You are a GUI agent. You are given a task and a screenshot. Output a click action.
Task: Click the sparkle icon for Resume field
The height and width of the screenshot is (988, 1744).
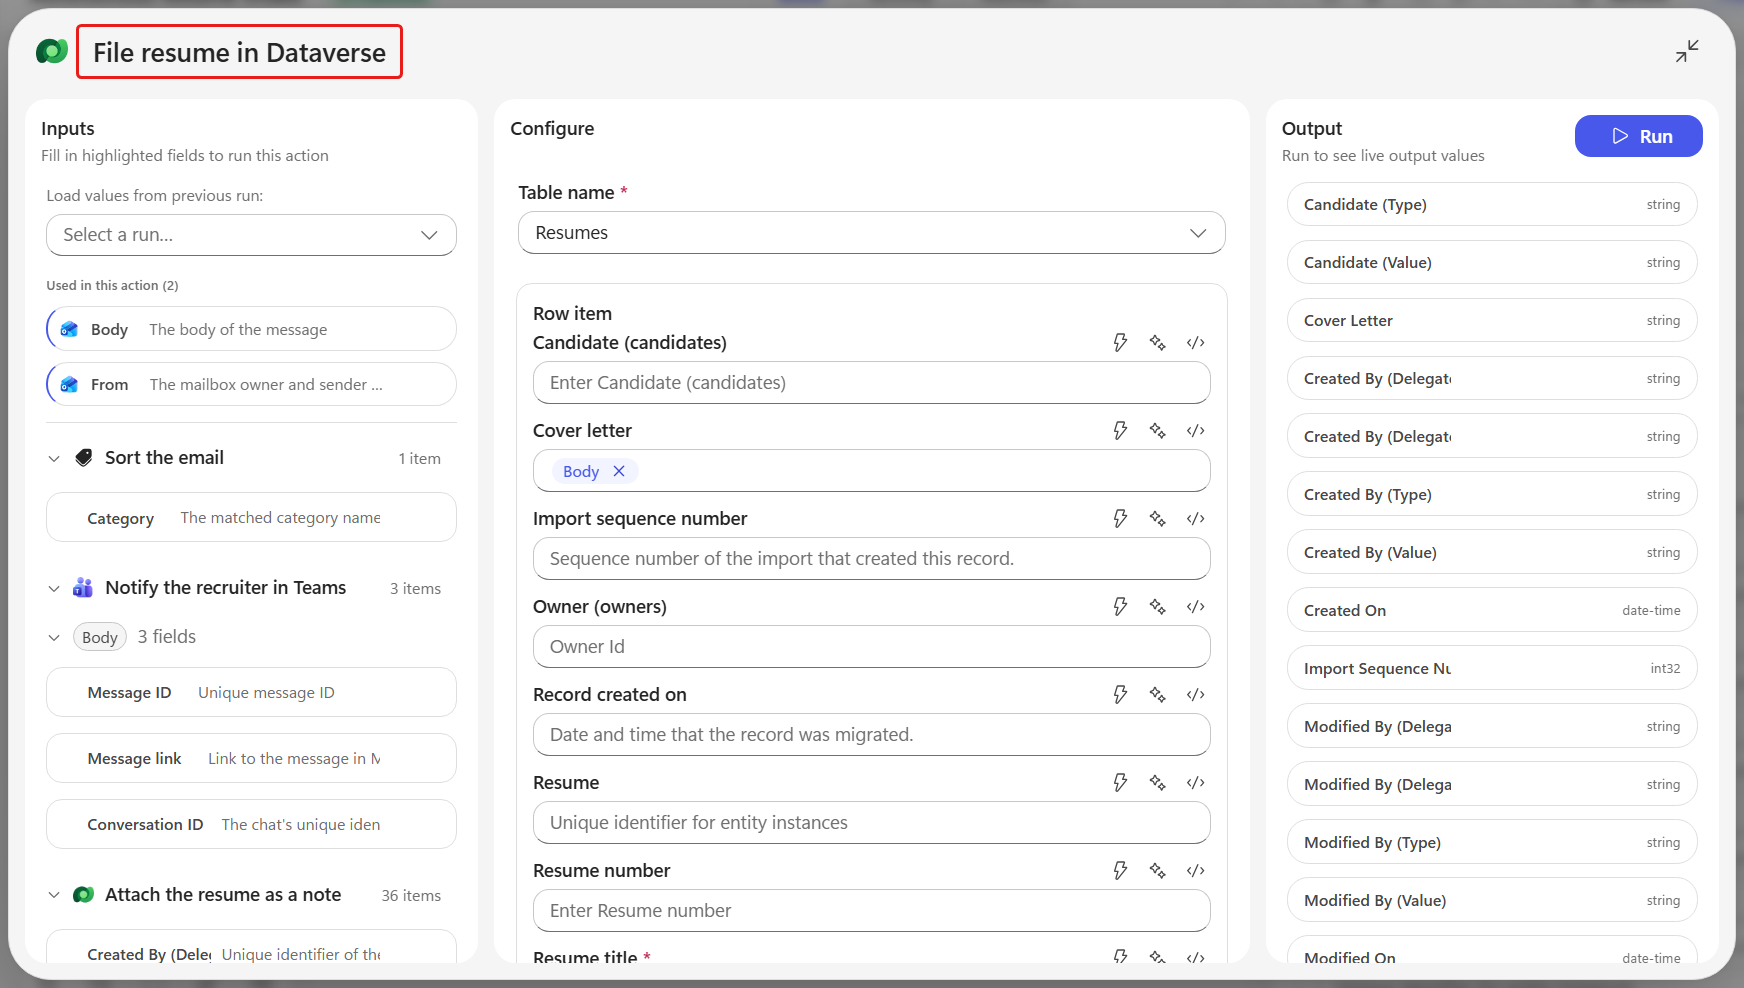1157,783
